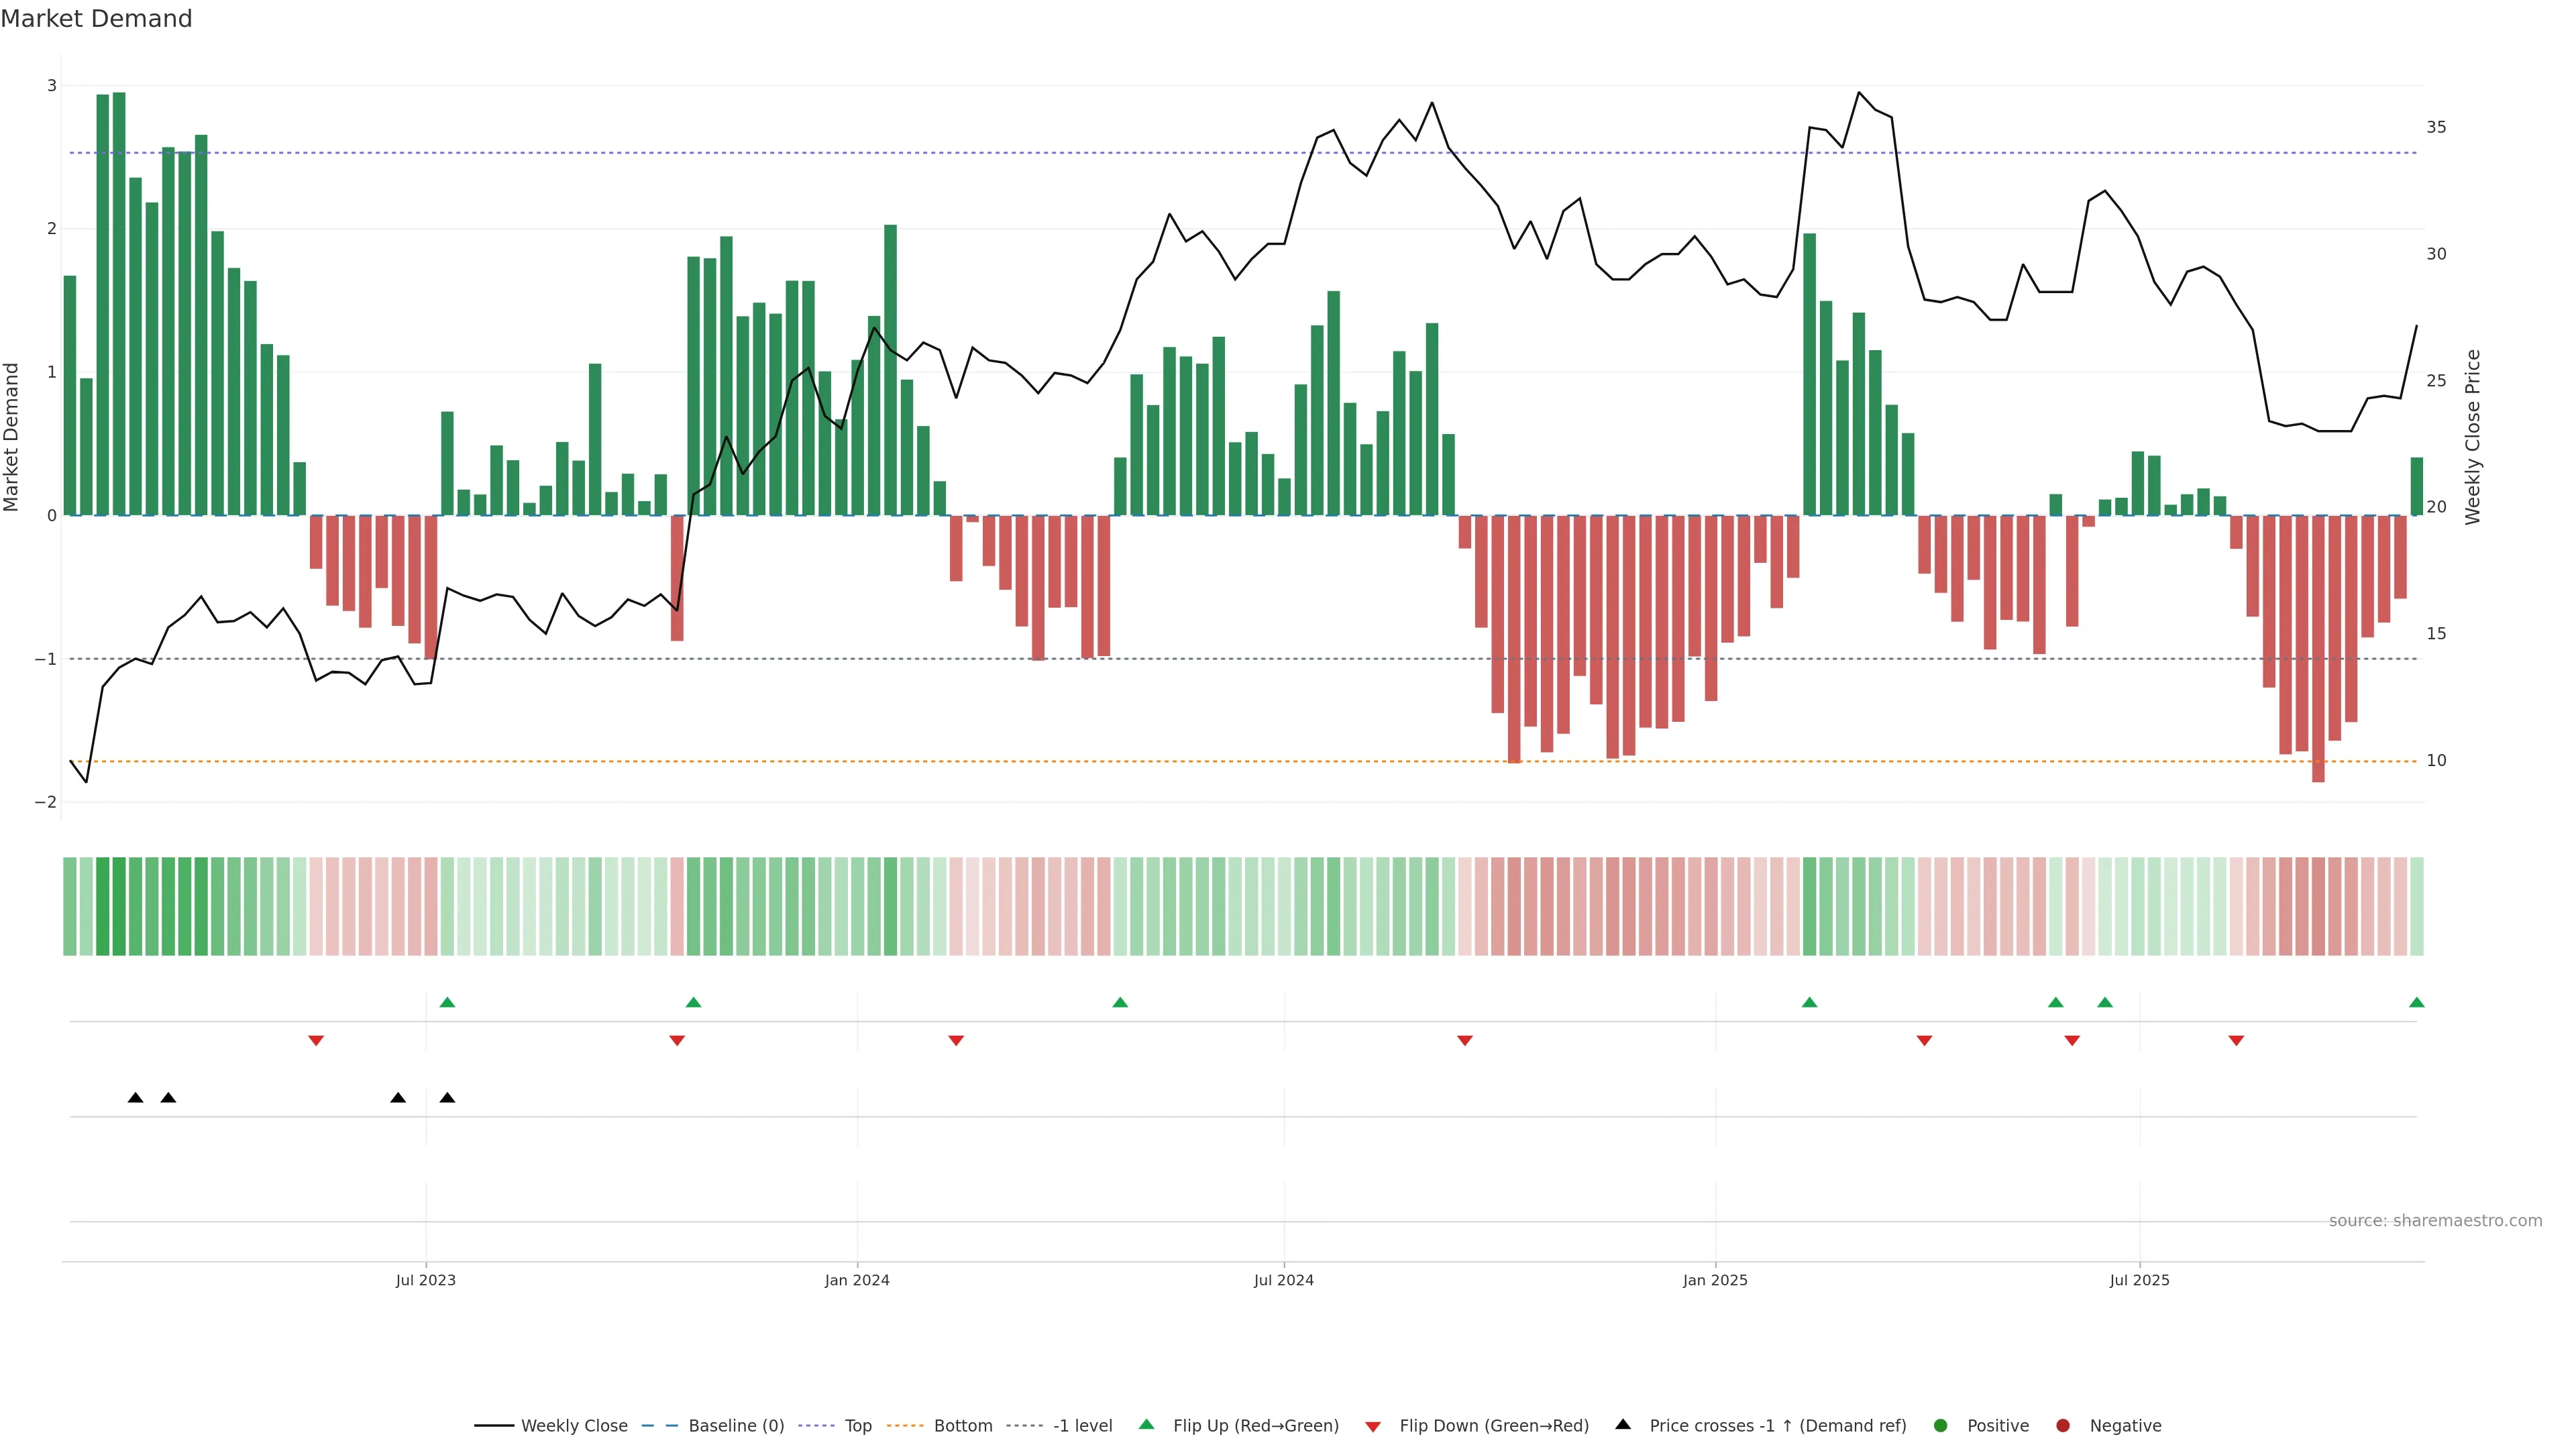The image size is (2576, 1449).
Task: Click the darkest green heat strip cell at far left
Action: [x=119, y=906]
